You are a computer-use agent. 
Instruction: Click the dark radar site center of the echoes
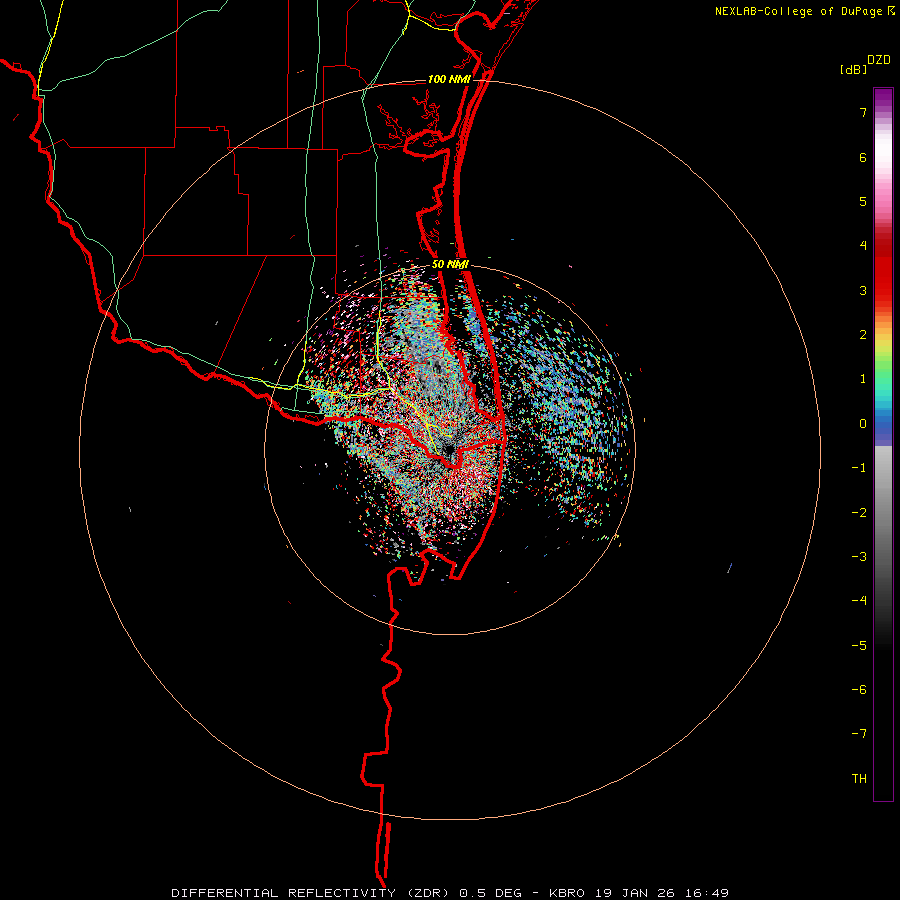click(448, 449)
